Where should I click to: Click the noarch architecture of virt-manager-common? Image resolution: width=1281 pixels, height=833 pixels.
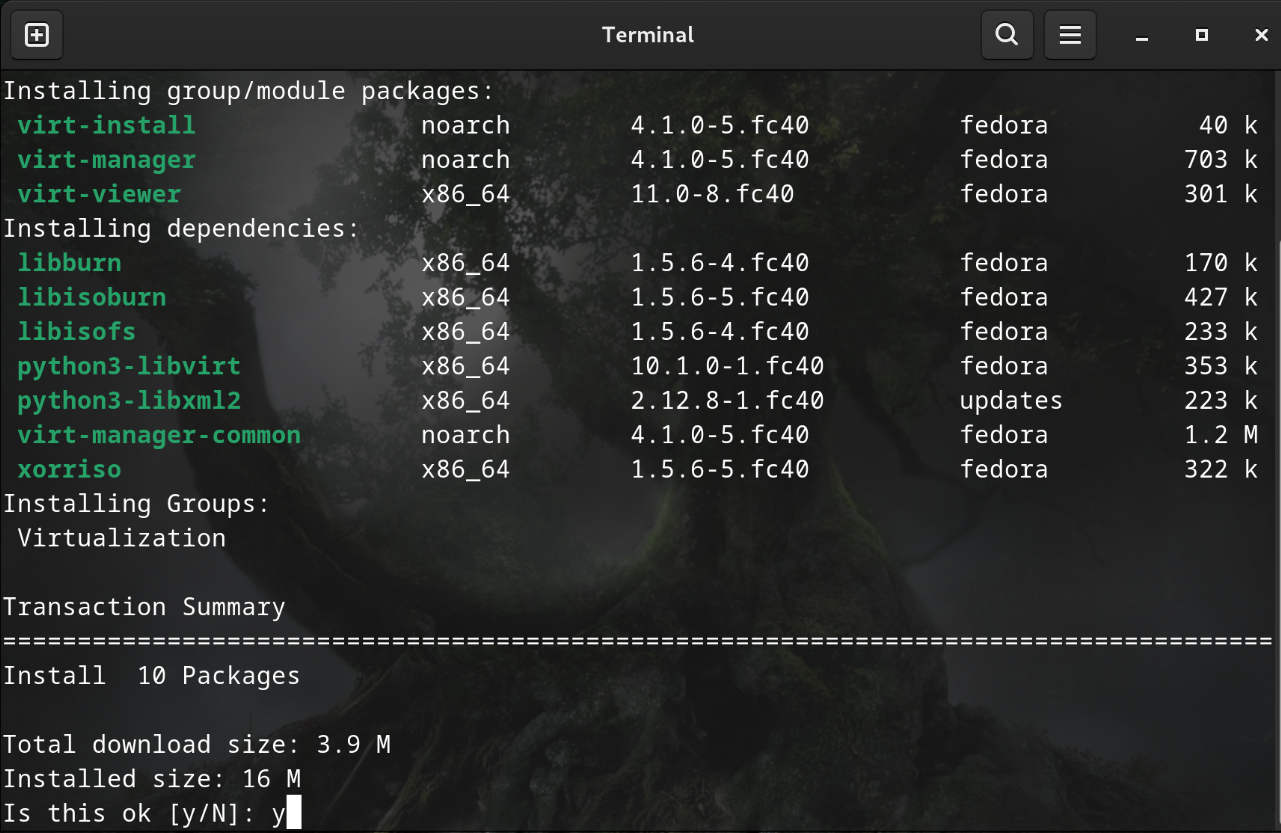click(465, 435)
